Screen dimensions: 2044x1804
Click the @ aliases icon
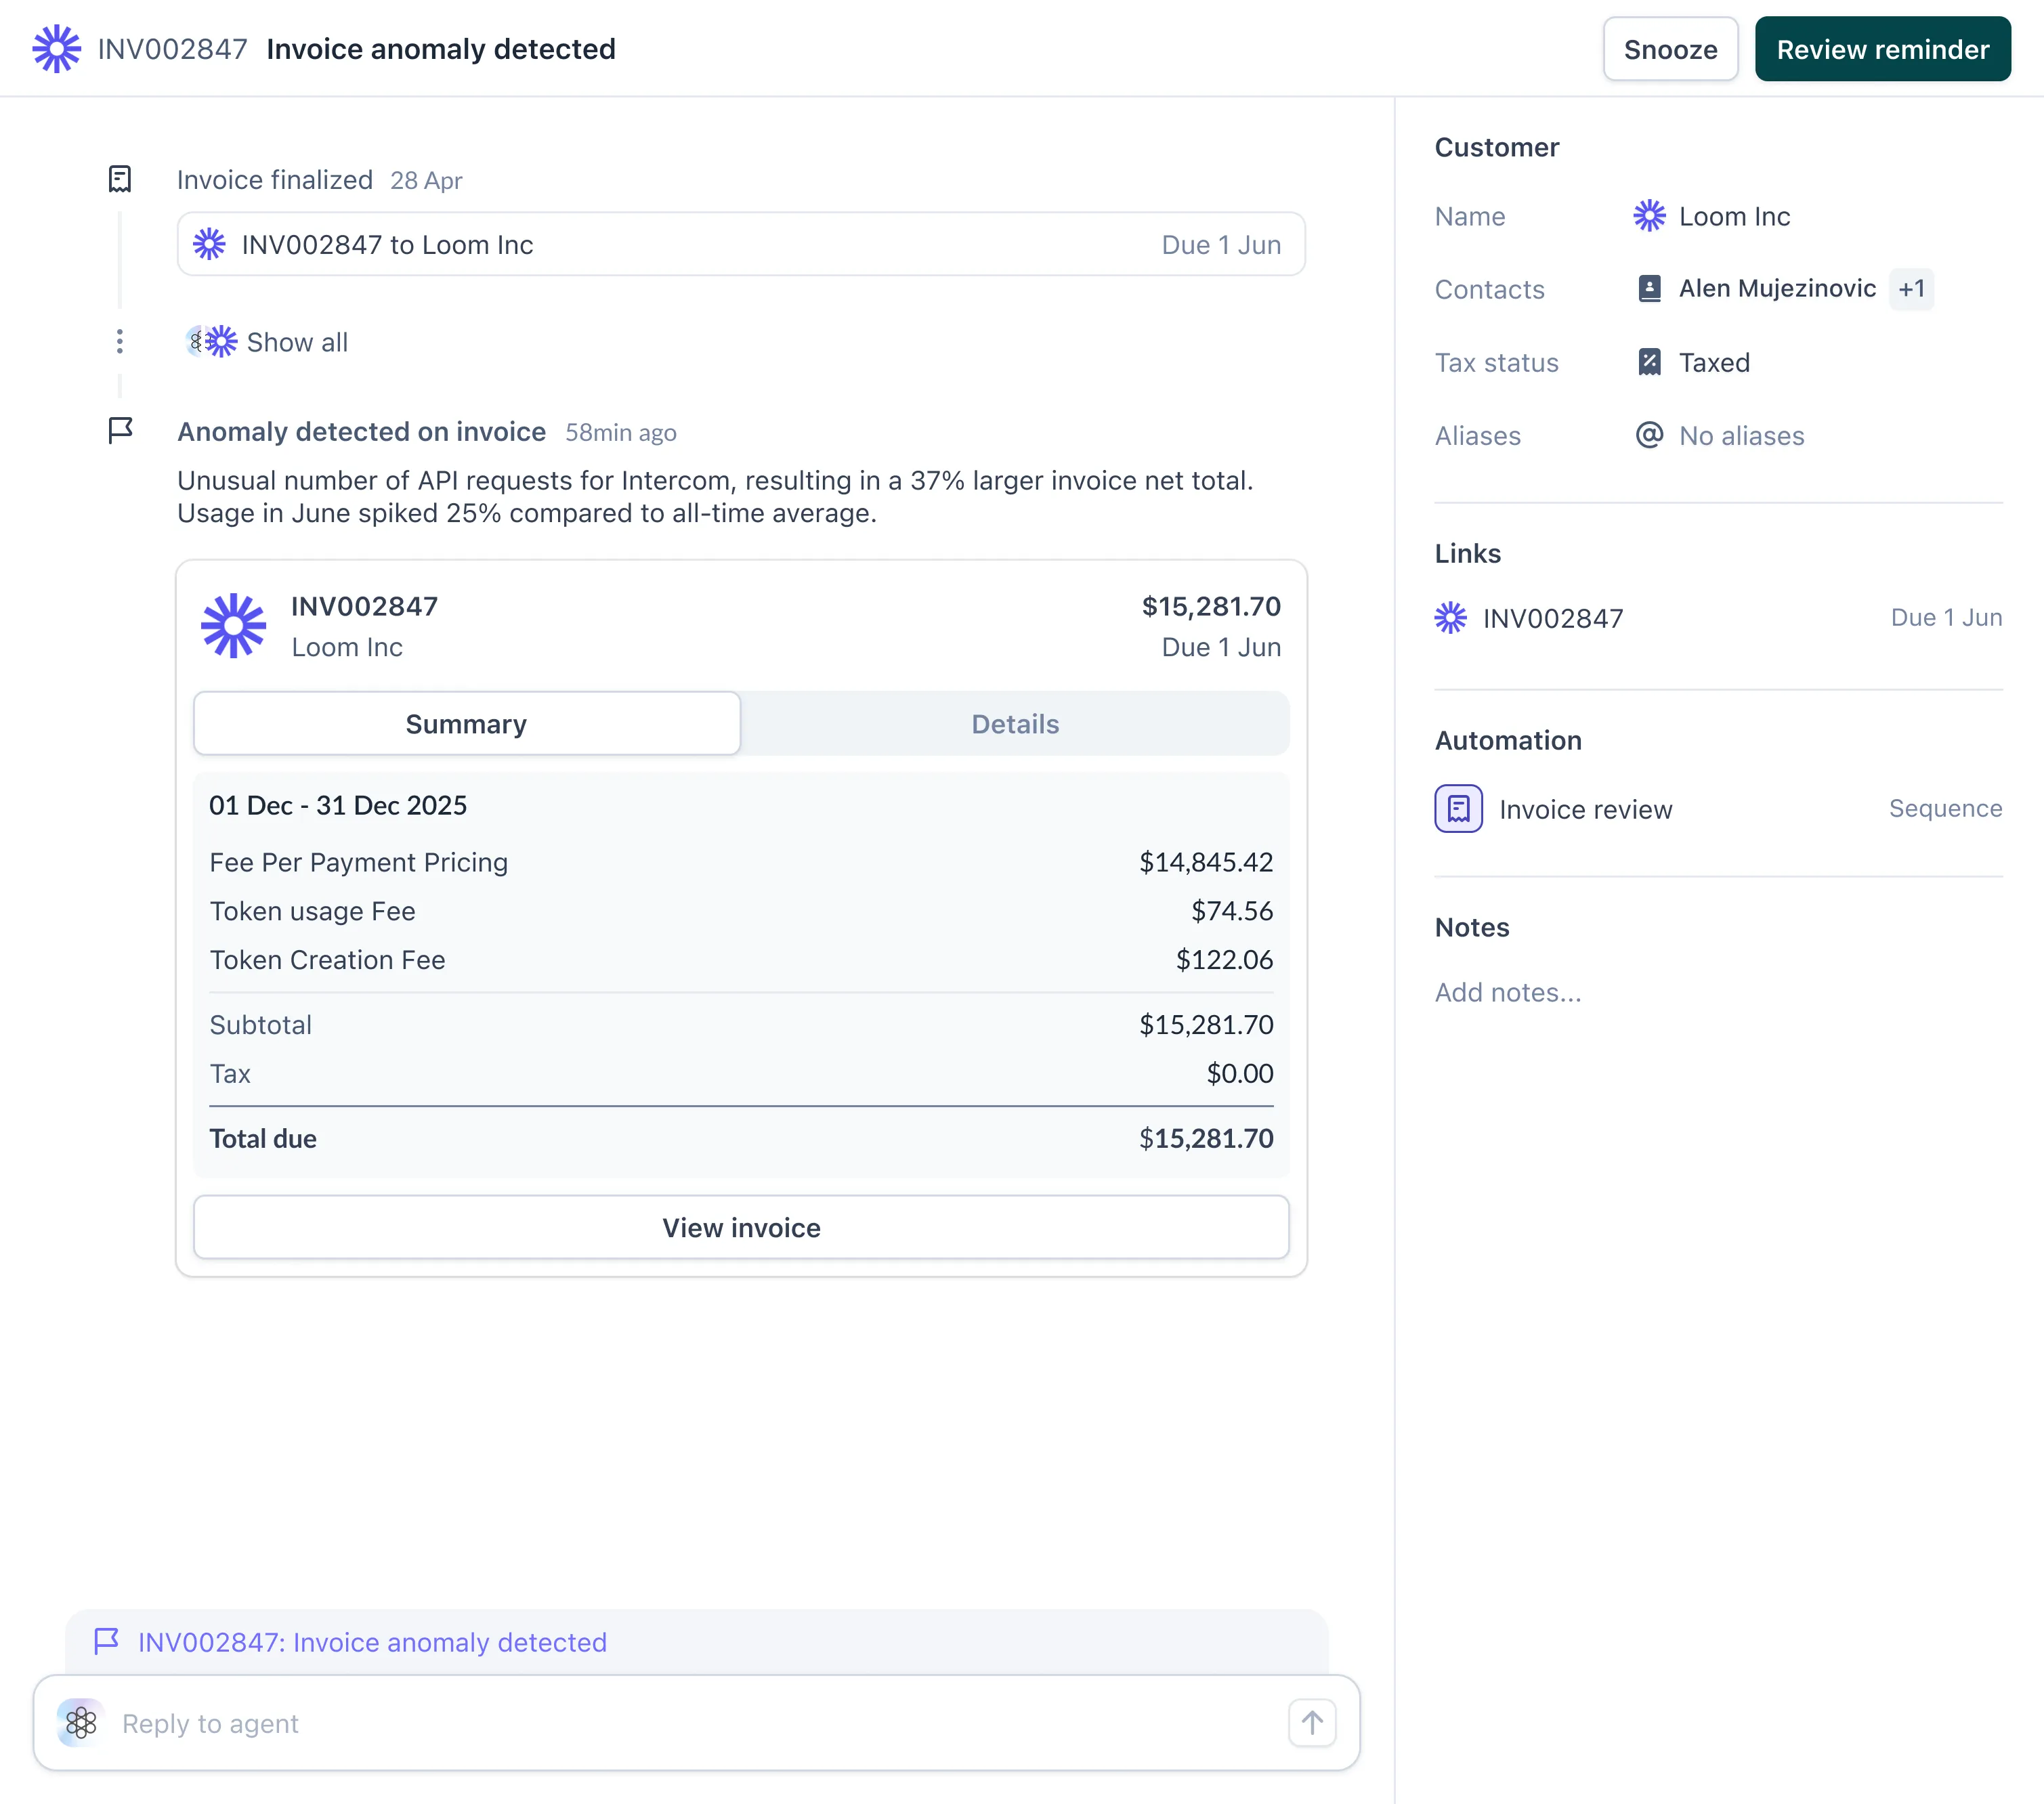1649,435
